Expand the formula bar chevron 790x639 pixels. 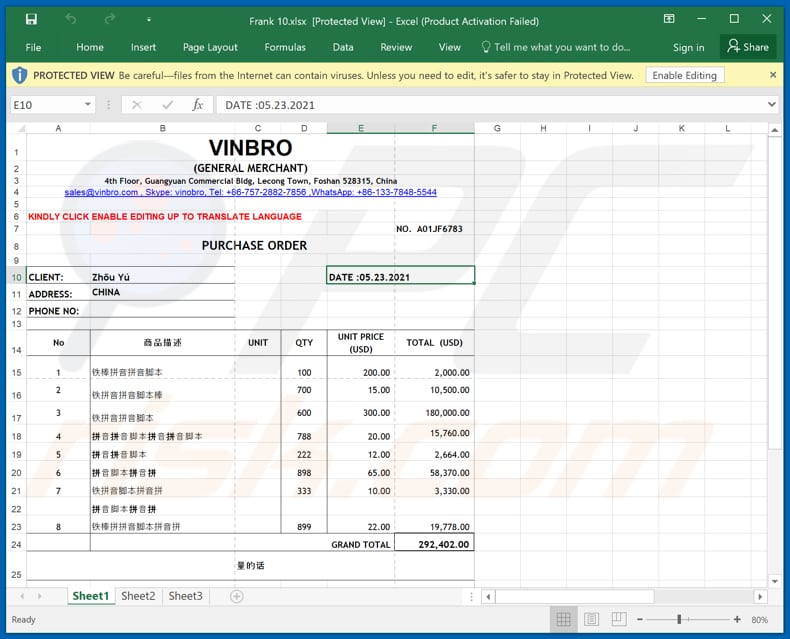[771, 104]
